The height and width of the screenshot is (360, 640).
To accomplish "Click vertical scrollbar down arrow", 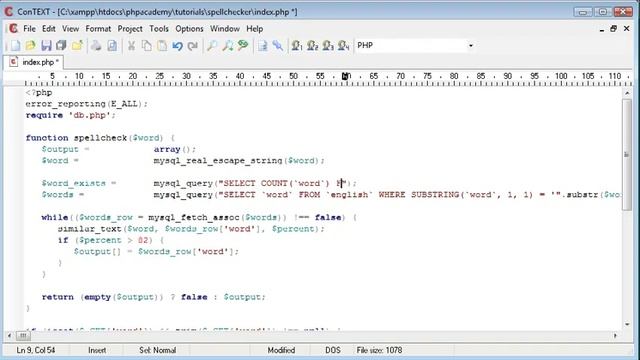I will click(627, 324).
